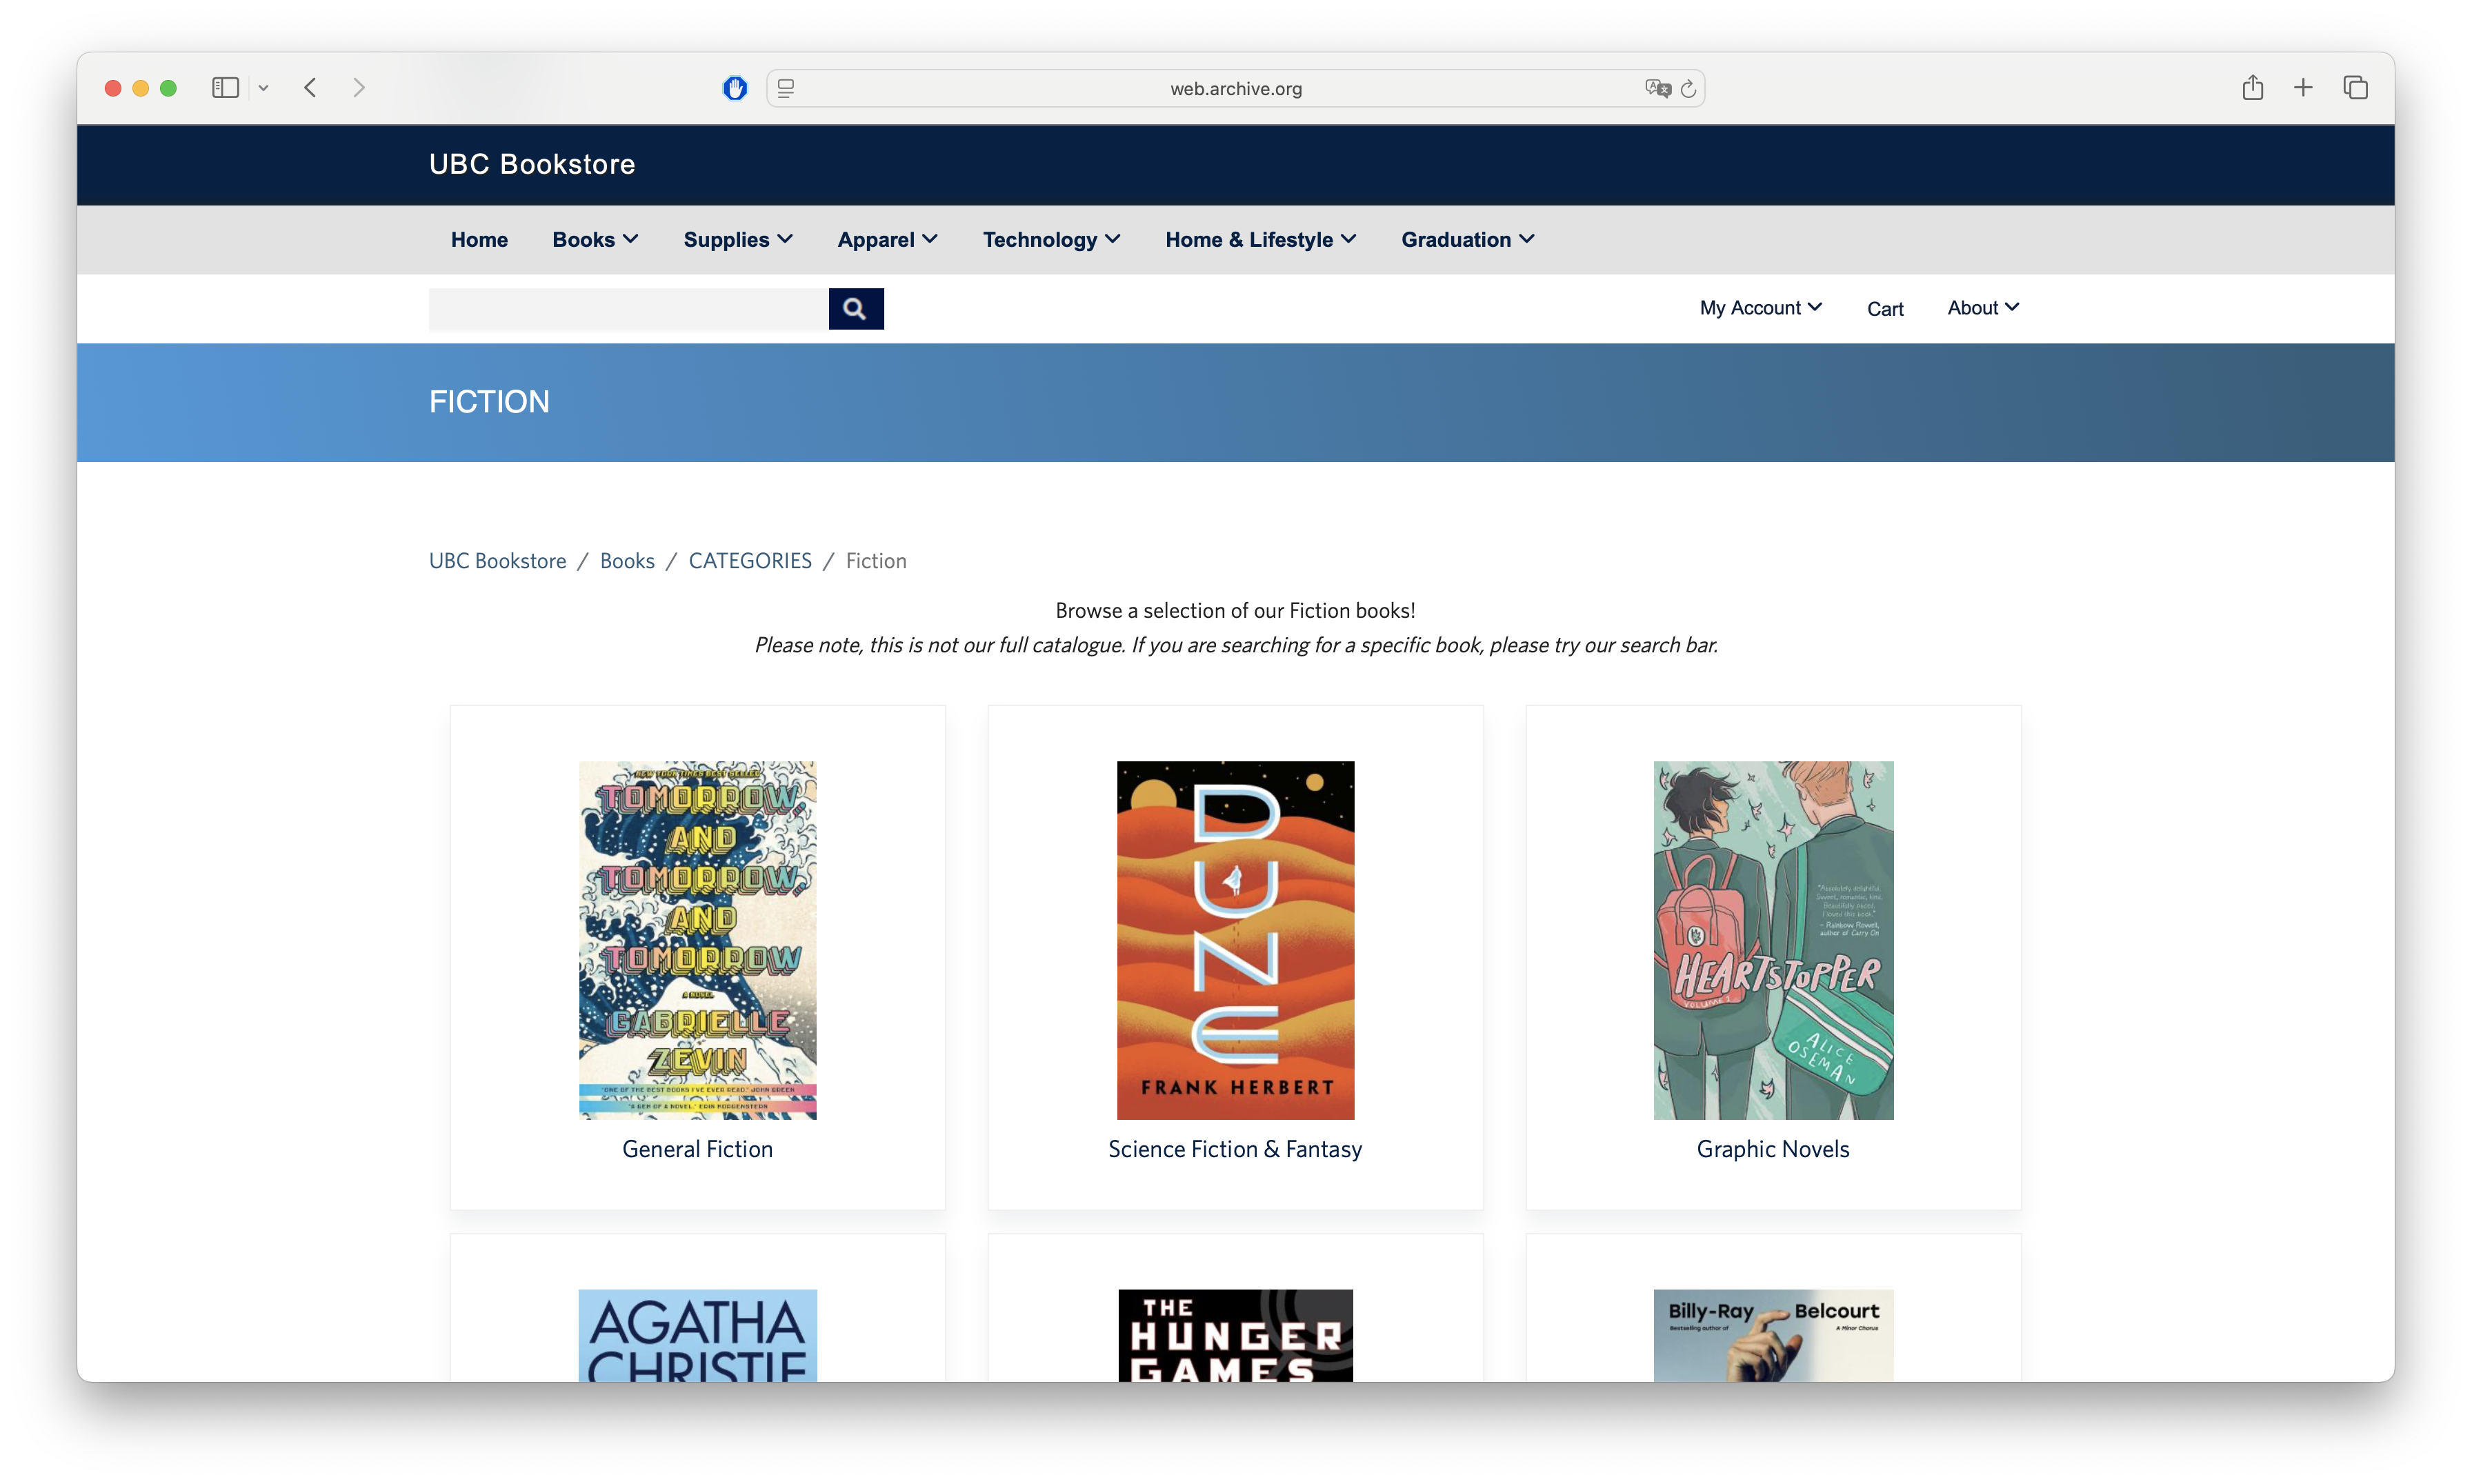The width and height of the screenshot is (2472, 1484).
Task: Click the Safari sidebar toggle icon
Action: (225, 88)
